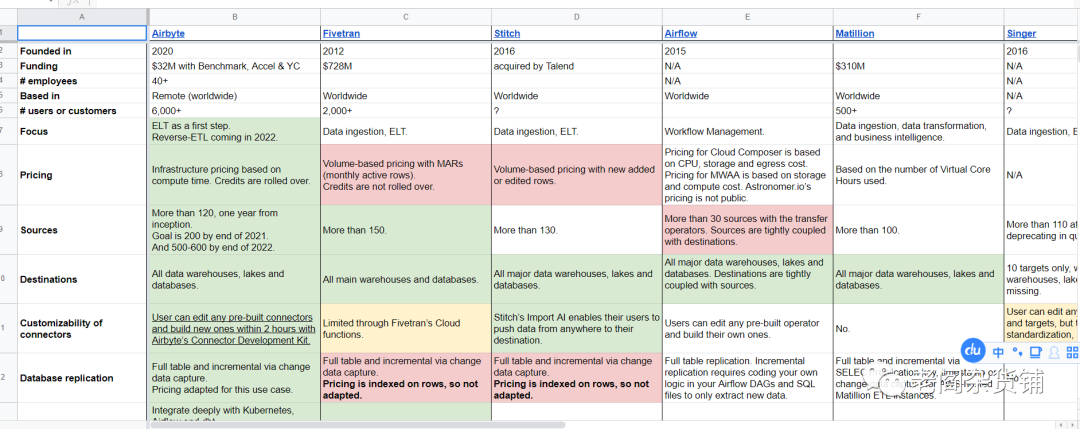Click the selected empty cell A1
This screenshot has width=1080, height=429.
83,33
